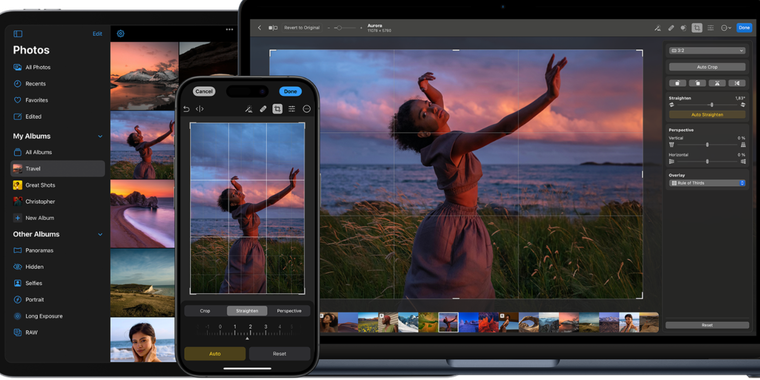
Task: Click the Auto Crop button
Action: tap(707, 67)
